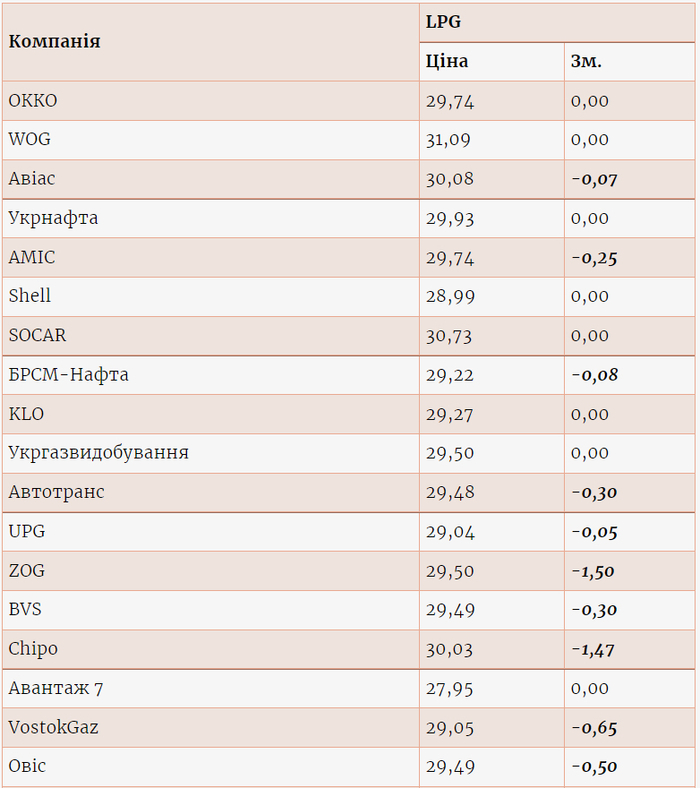Screen dimensions: 700x788
Task: Click the SOCAR price 30,73
Action: 448,335
